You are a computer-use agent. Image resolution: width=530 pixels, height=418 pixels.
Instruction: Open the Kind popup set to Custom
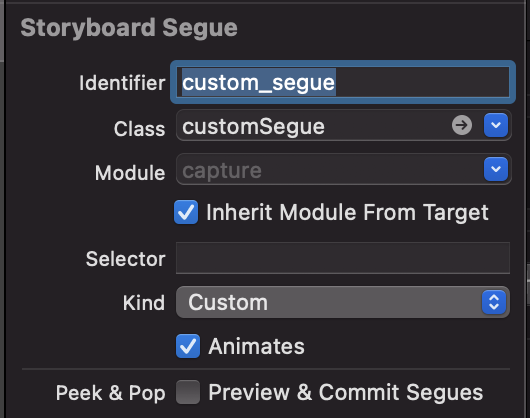(343, 302)
